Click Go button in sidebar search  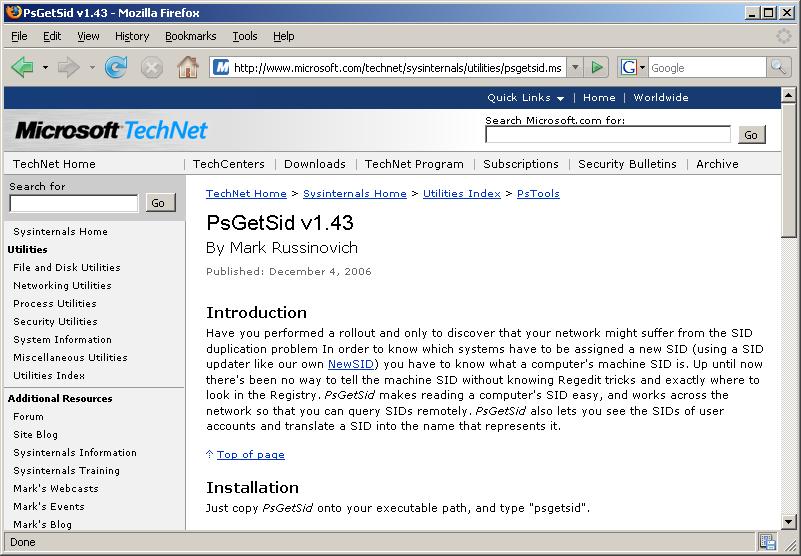click(x=158, y=203)
